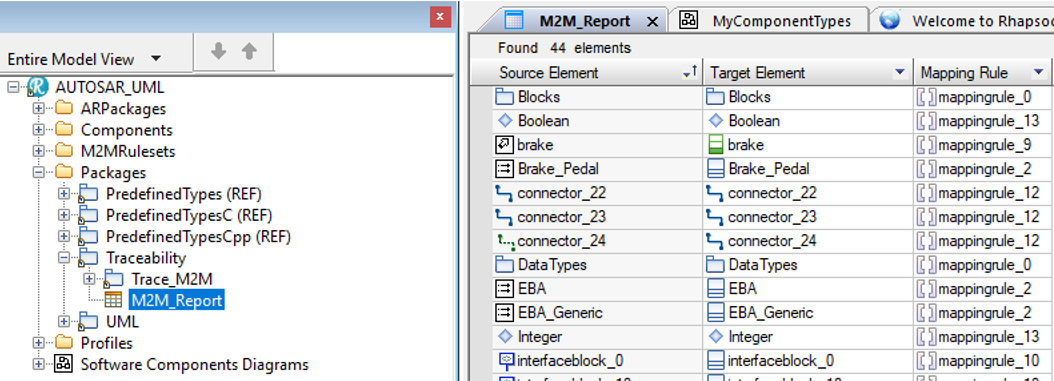Select the connector_23 target cell
The image size is (1054, 381).
tap(808, 216)
